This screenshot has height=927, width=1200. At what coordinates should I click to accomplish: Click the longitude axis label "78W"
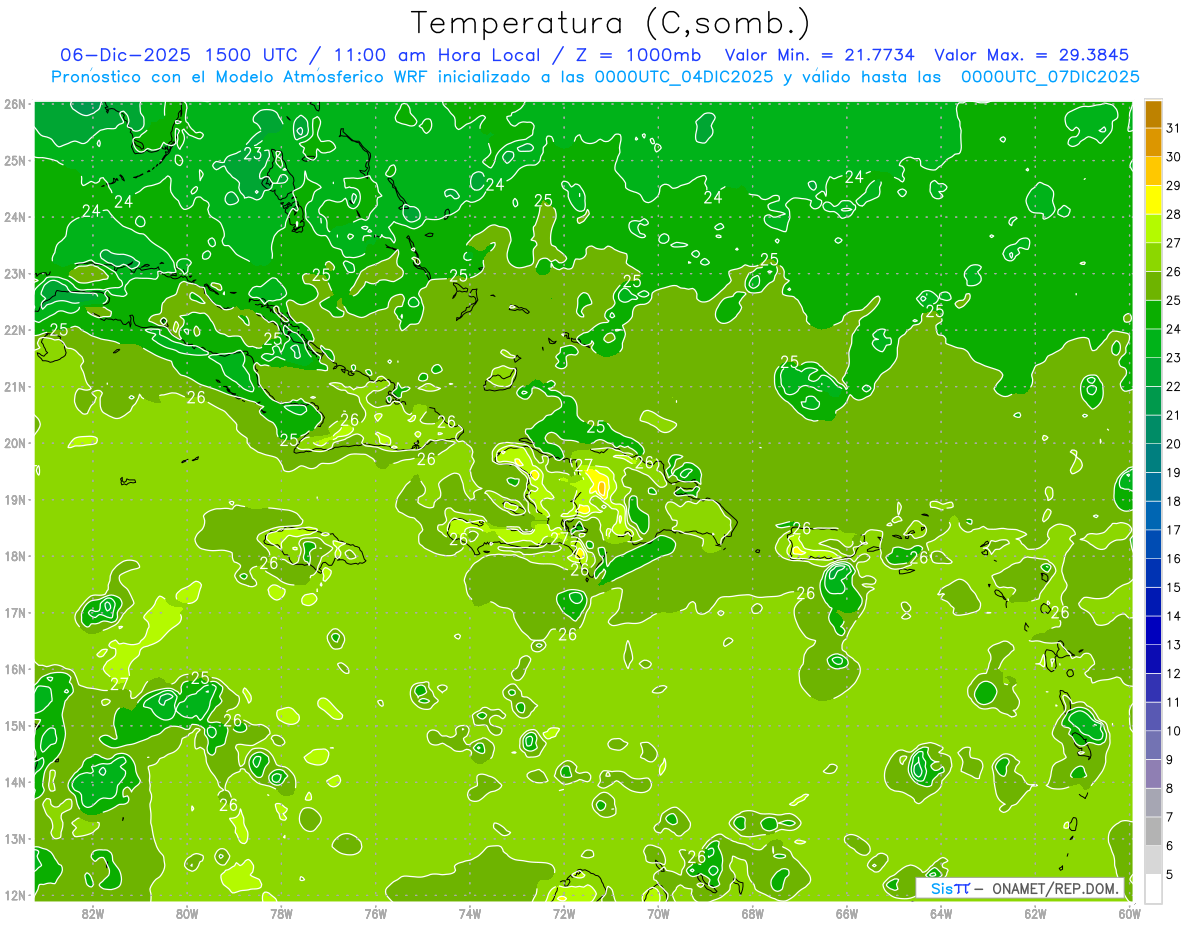[281, 914]
